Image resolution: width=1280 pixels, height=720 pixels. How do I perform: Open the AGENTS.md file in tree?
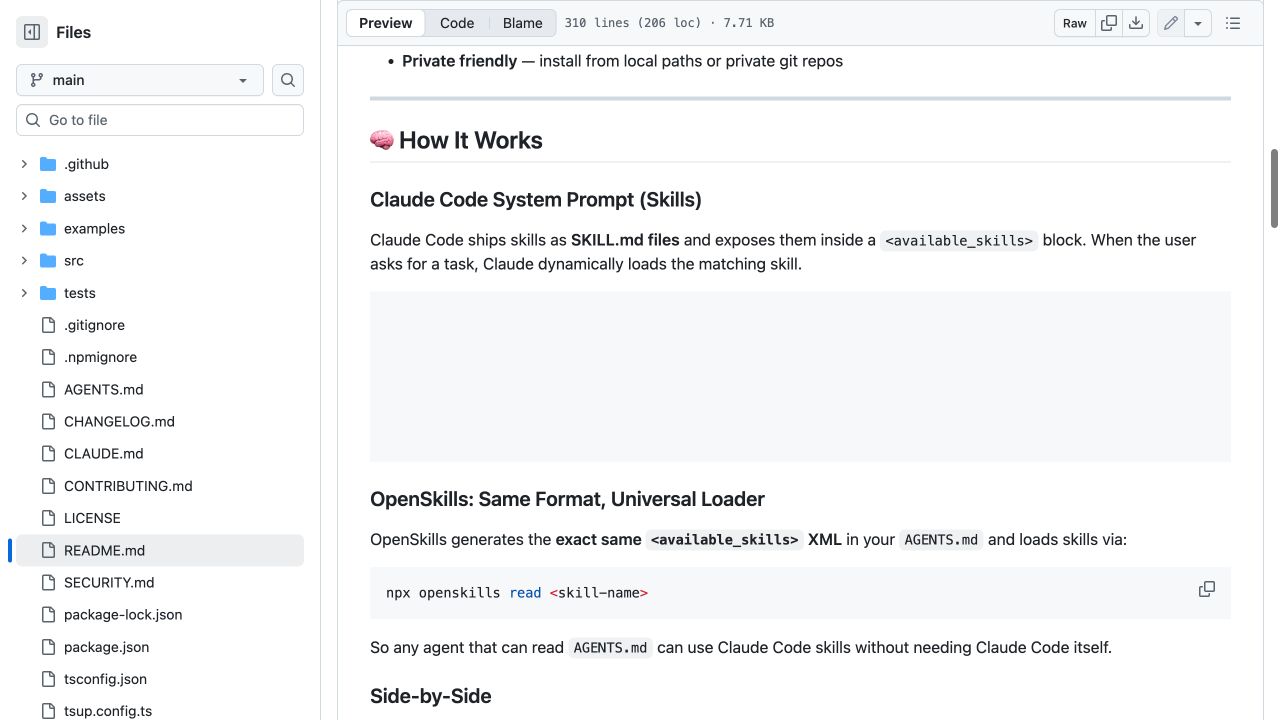click(x=104, y=389)
